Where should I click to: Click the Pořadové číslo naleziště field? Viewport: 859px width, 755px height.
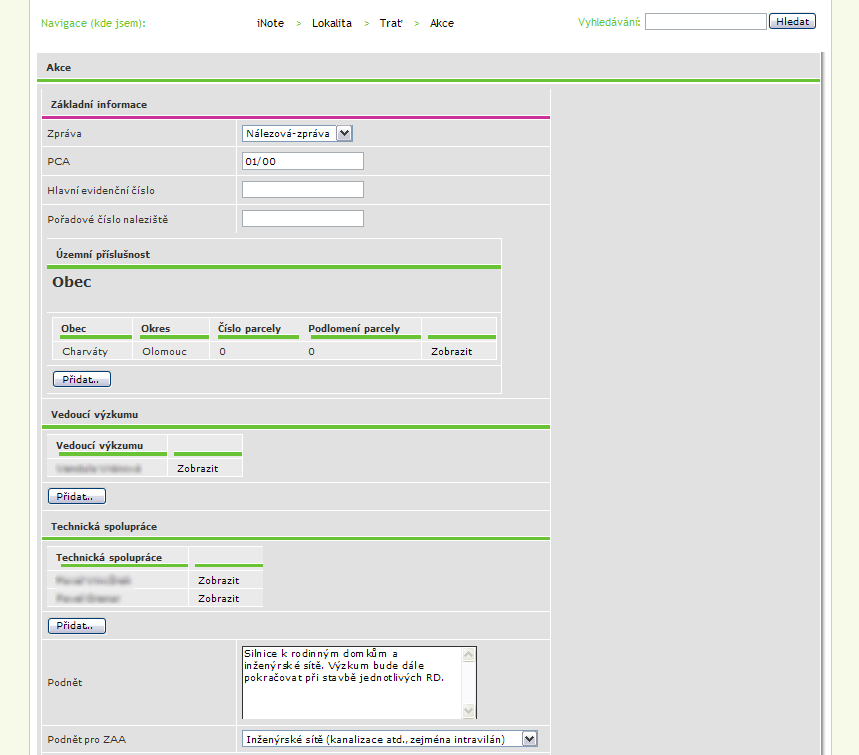click(302, 219)
